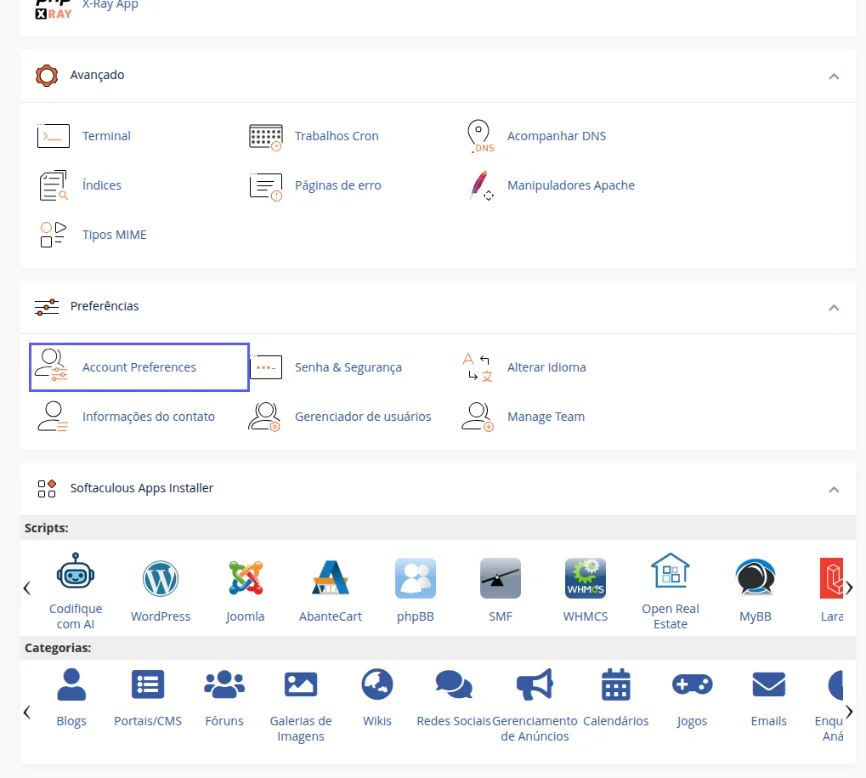Screen dimensions: 866x778
Task: Open the Índices document icon
Action: 54,186
